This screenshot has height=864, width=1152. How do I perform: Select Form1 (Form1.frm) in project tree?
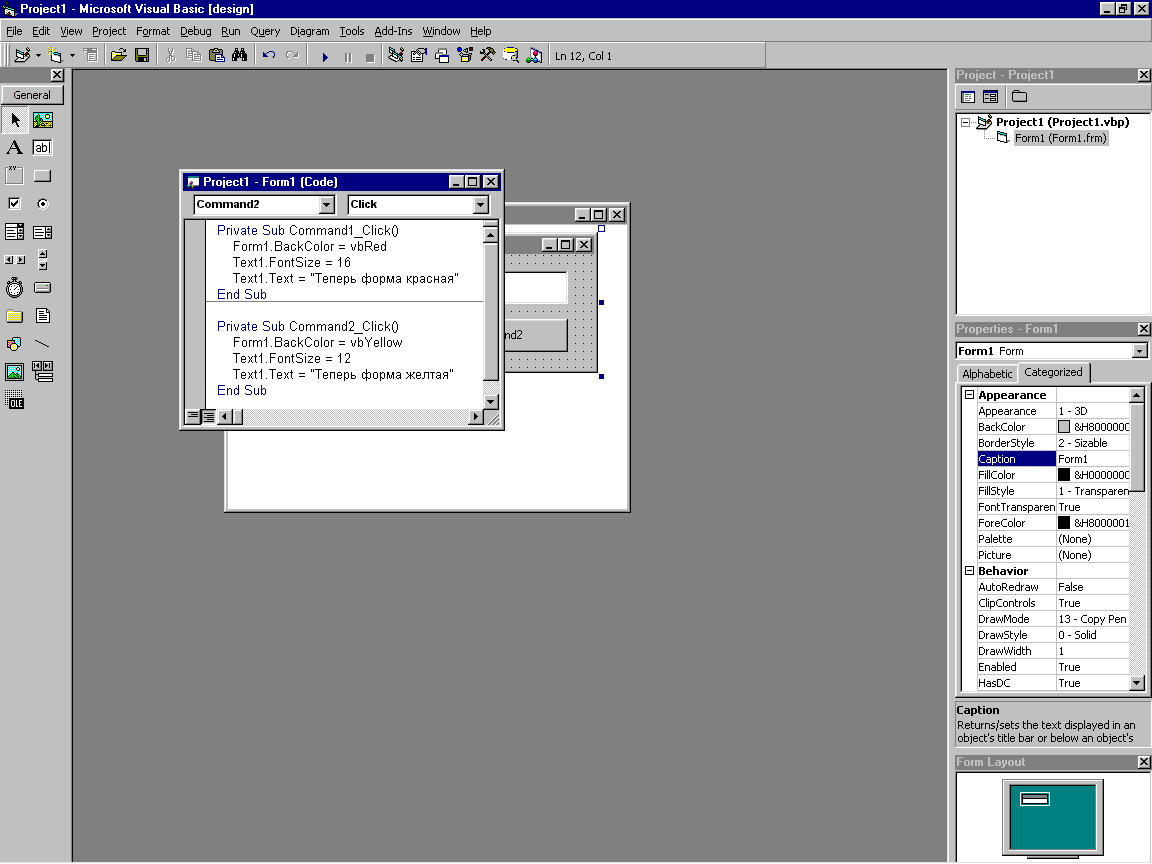coord(1060,138)
